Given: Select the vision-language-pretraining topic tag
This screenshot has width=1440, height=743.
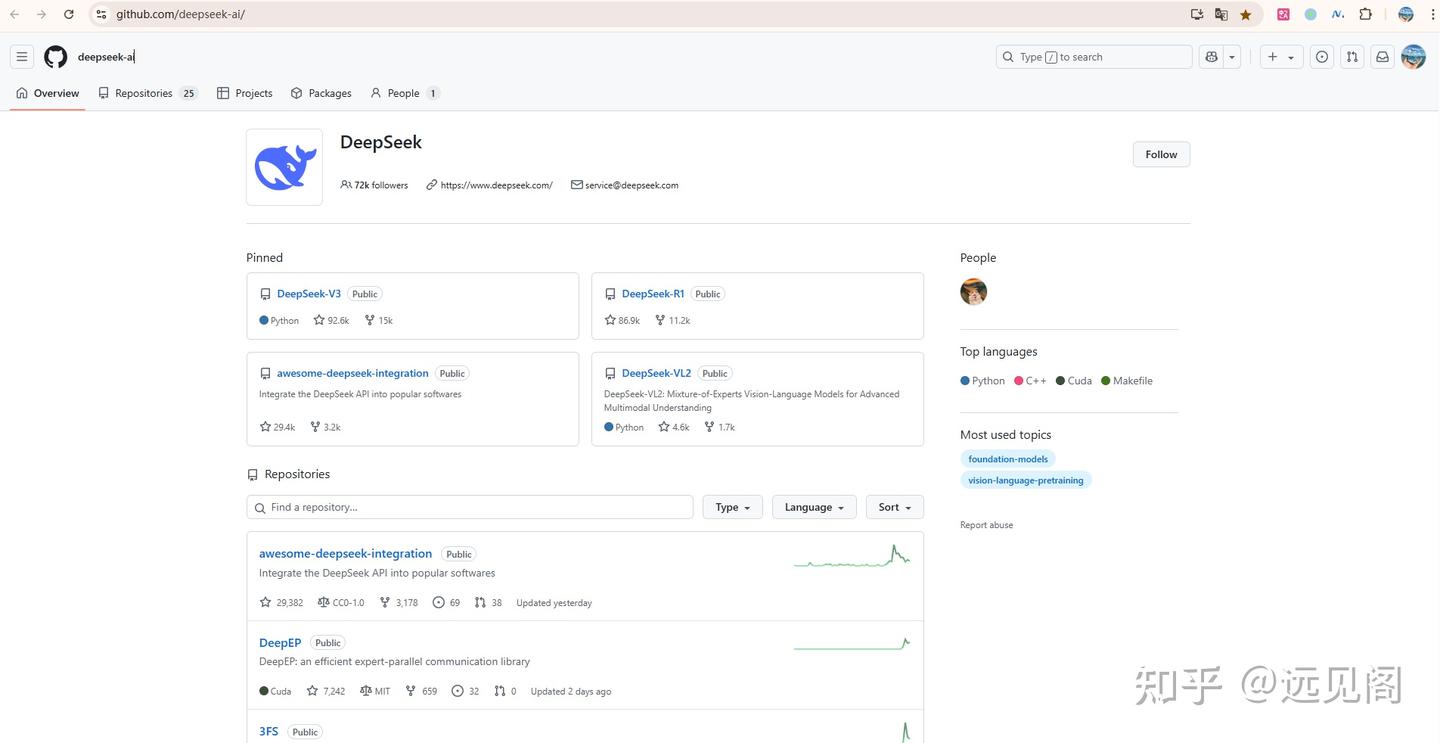Looking at the screenshot, I should pyautogui.click(x=1026, y=480).
